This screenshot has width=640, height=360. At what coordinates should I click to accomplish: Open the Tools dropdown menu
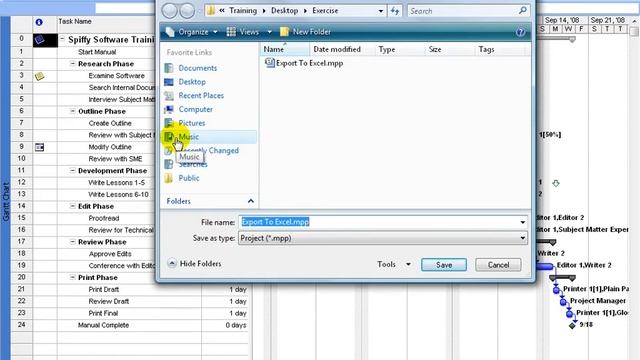point(394,264)
